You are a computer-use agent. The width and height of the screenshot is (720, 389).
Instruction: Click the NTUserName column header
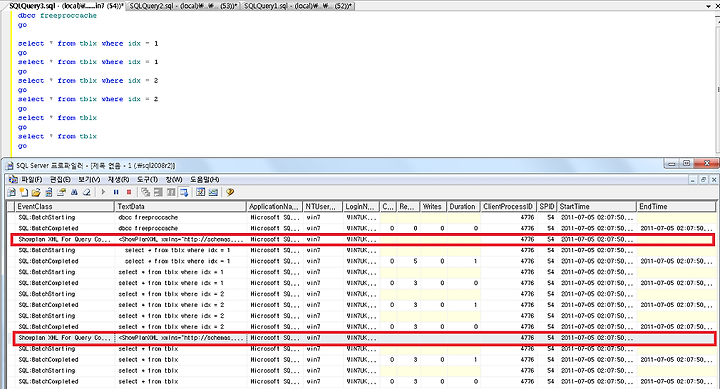[x=323, y=207]
